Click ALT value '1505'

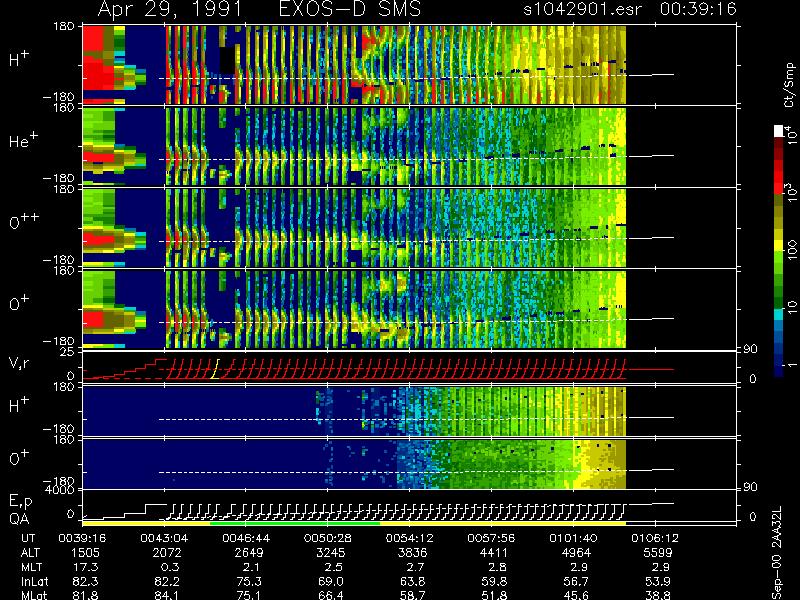tap(85, 553)
